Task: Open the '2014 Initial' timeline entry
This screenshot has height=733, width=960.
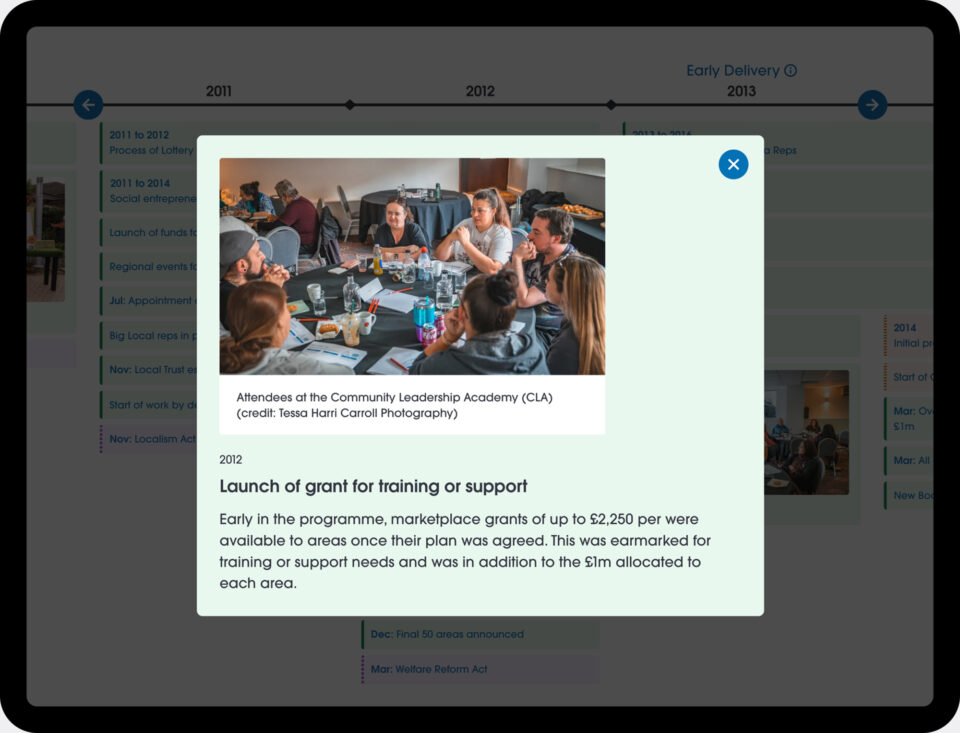Action: 908,335
